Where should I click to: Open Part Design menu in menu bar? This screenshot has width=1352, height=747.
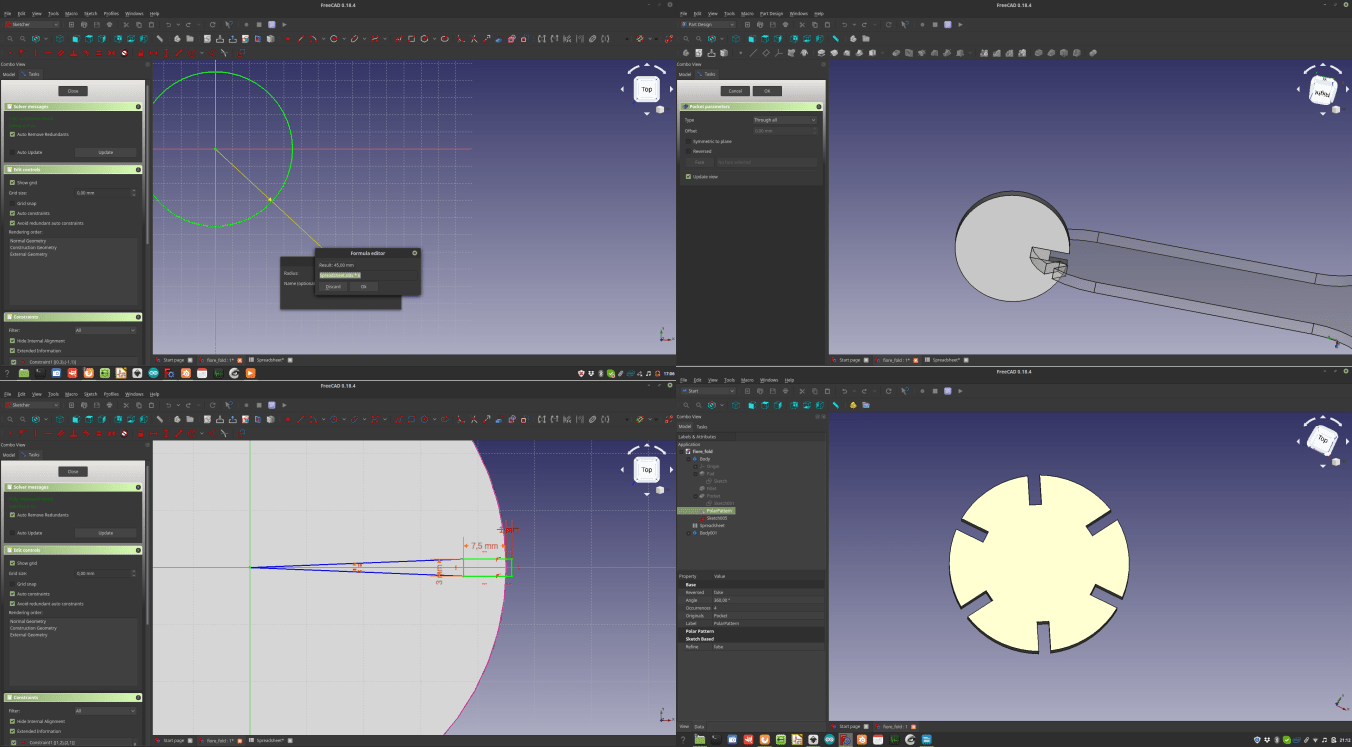click(771, 13)
